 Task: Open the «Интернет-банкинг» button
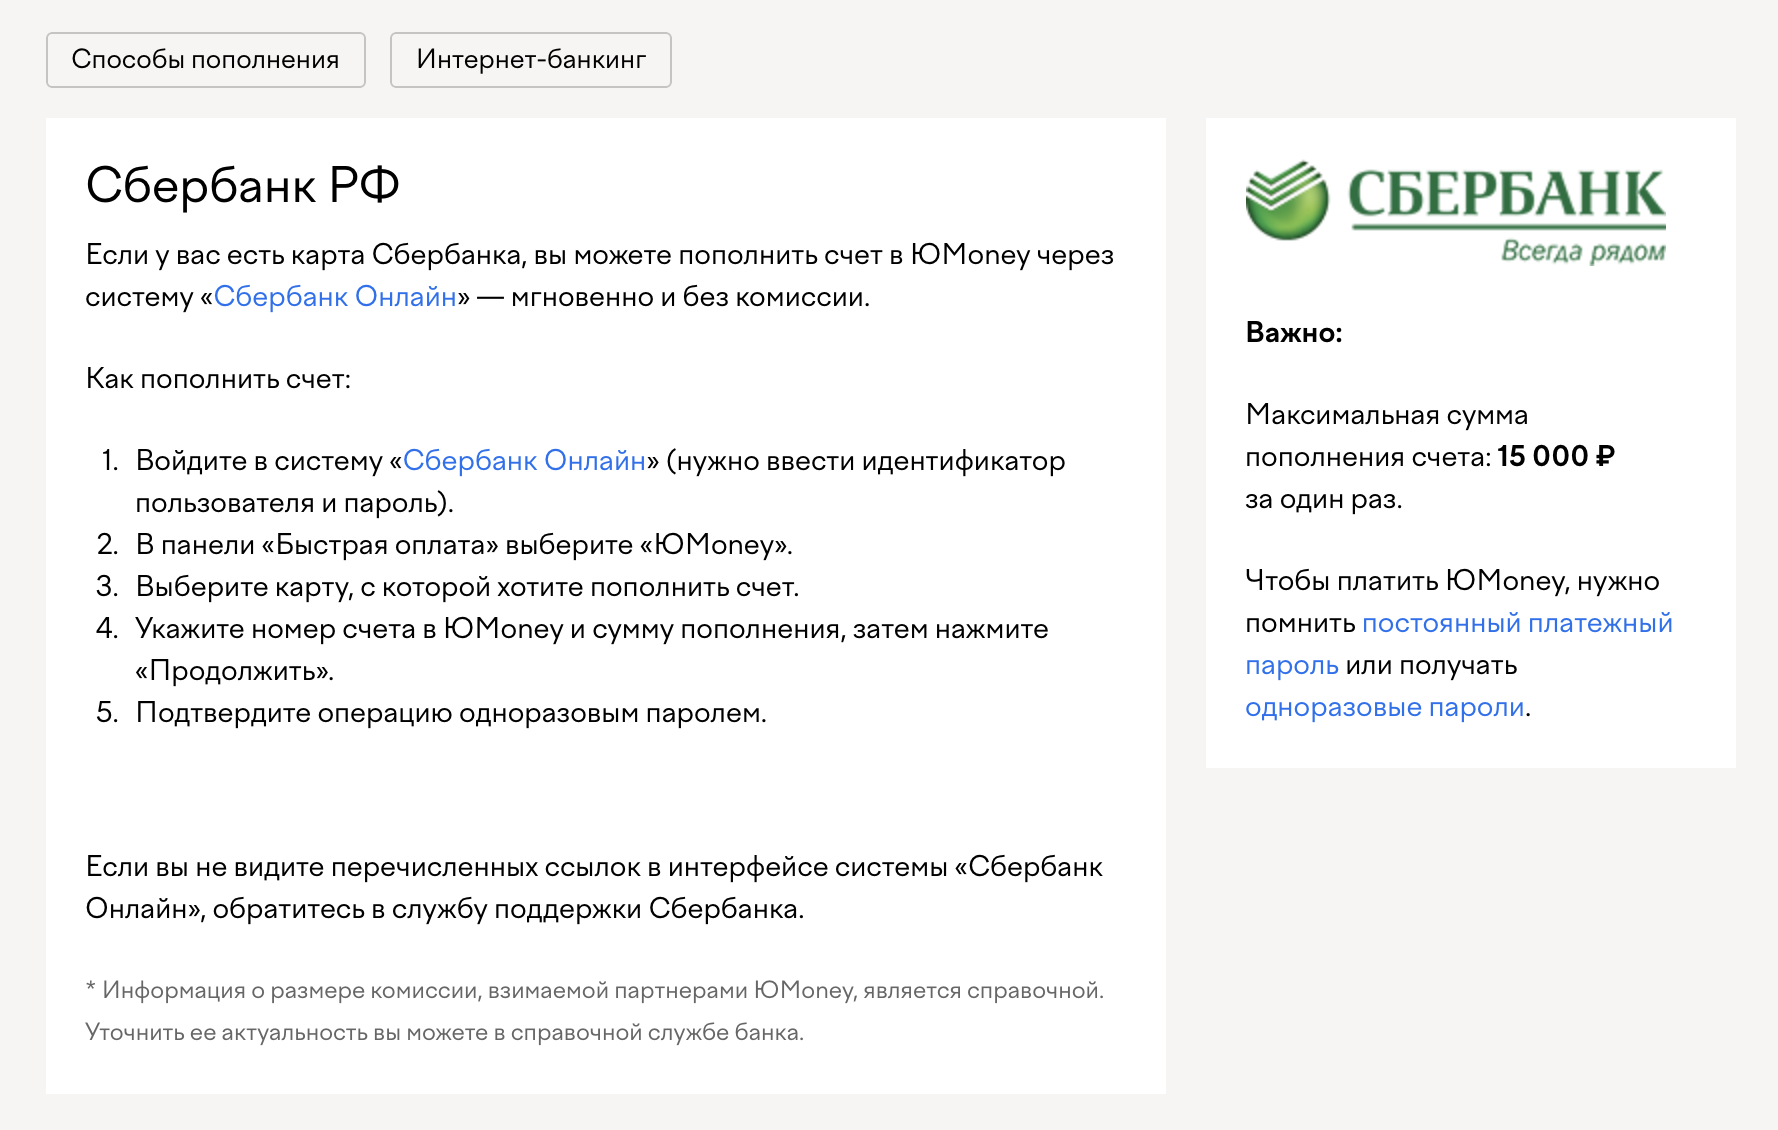tap(530, 60)
